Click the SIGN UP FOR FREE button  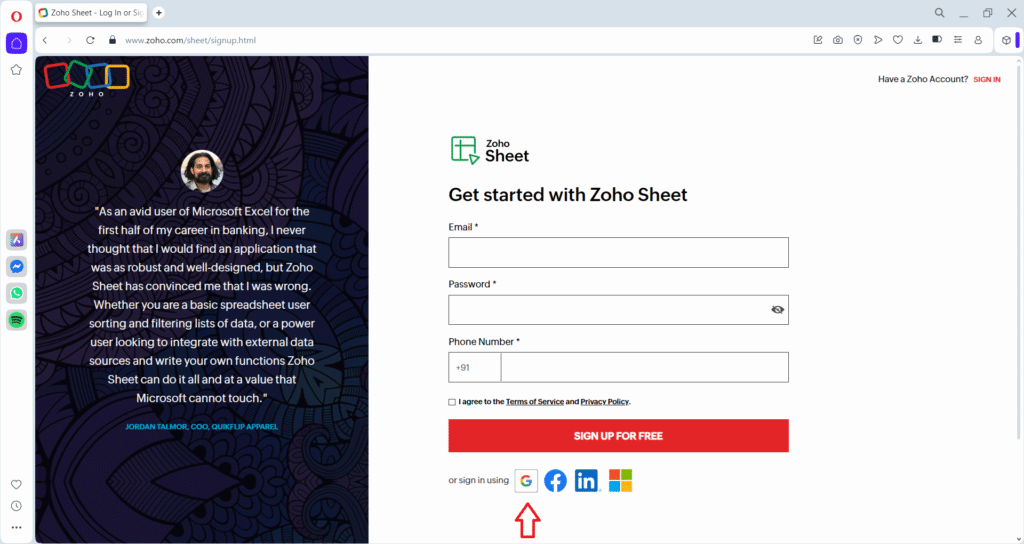[618, 436]
